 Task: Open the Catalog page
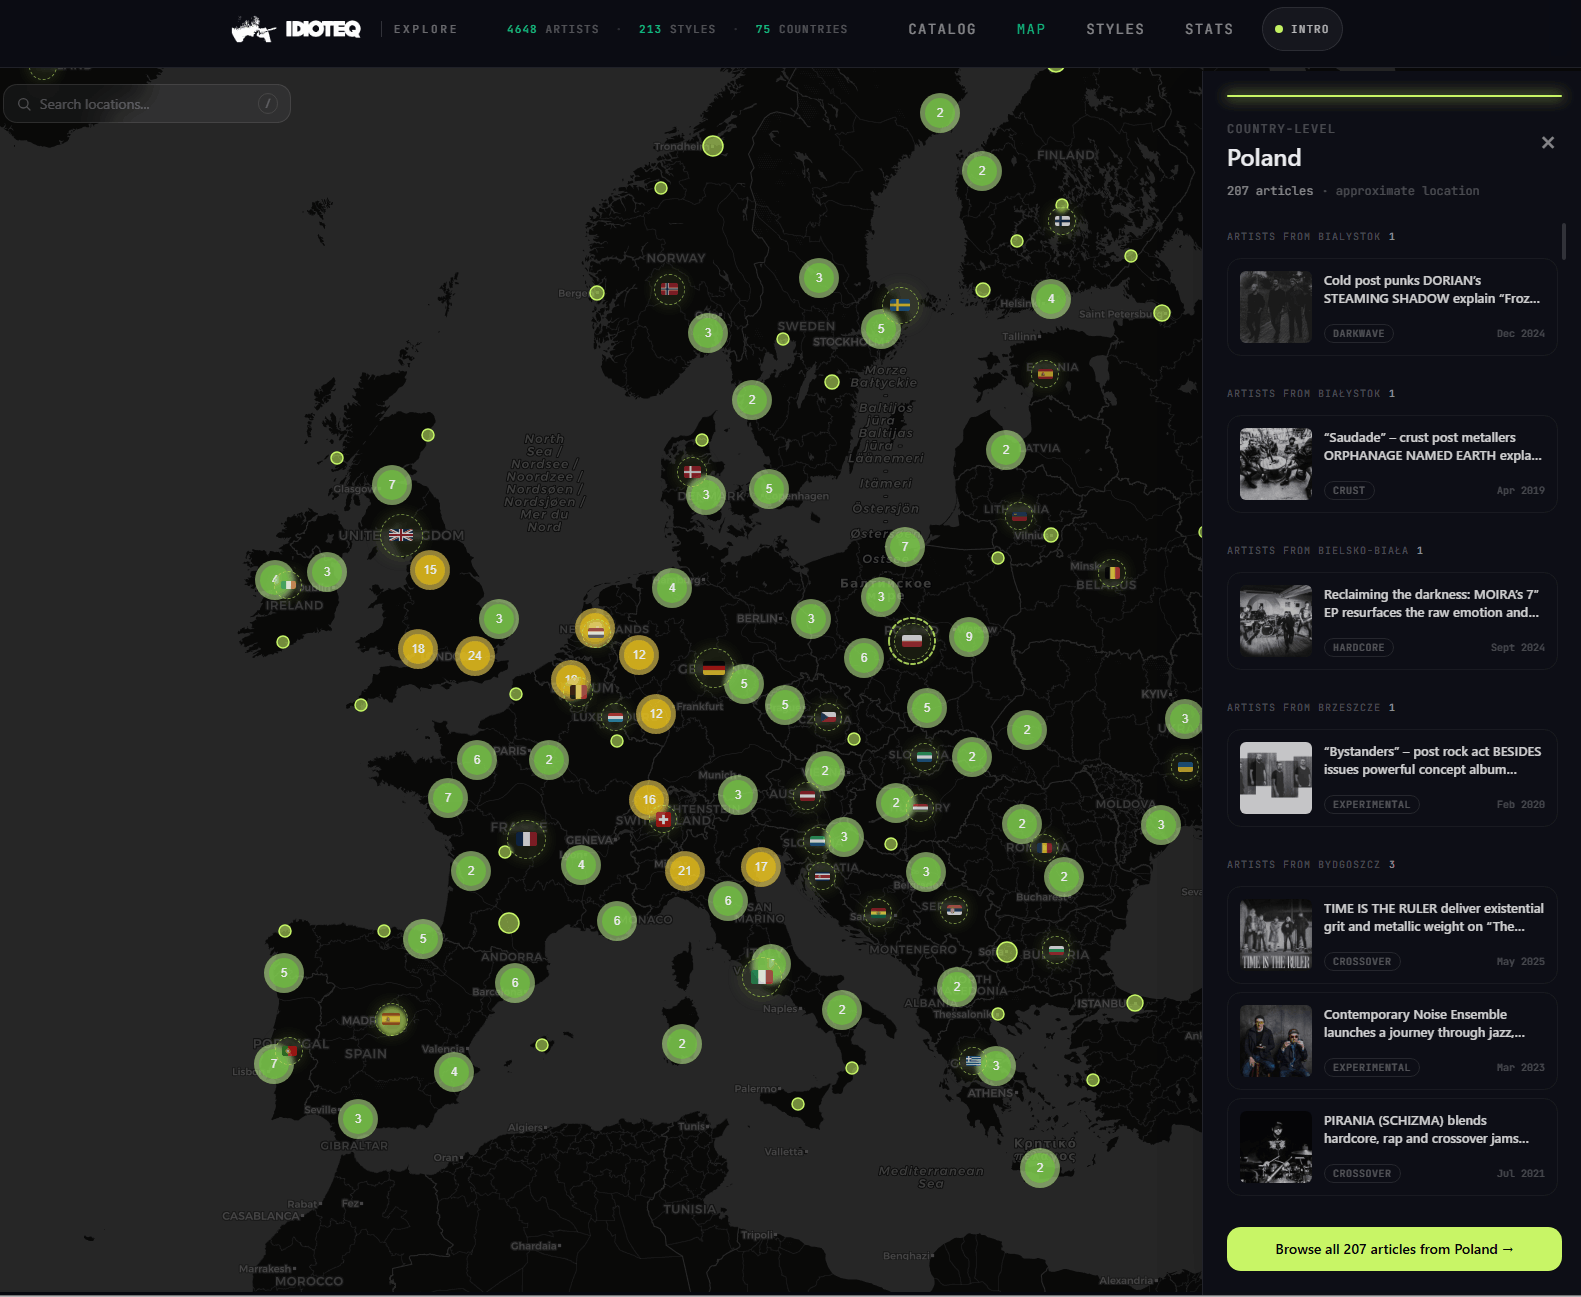pyautogui.click(x=942, y=29)
